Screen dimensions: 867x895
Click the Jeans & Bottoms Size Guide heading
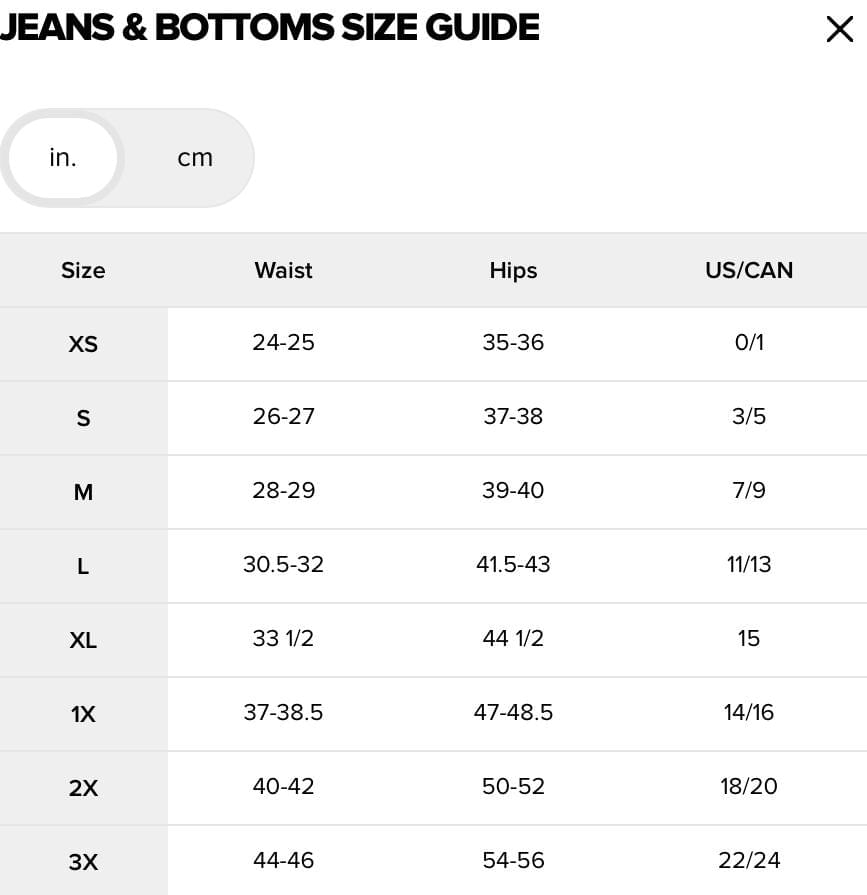point(269,27)
